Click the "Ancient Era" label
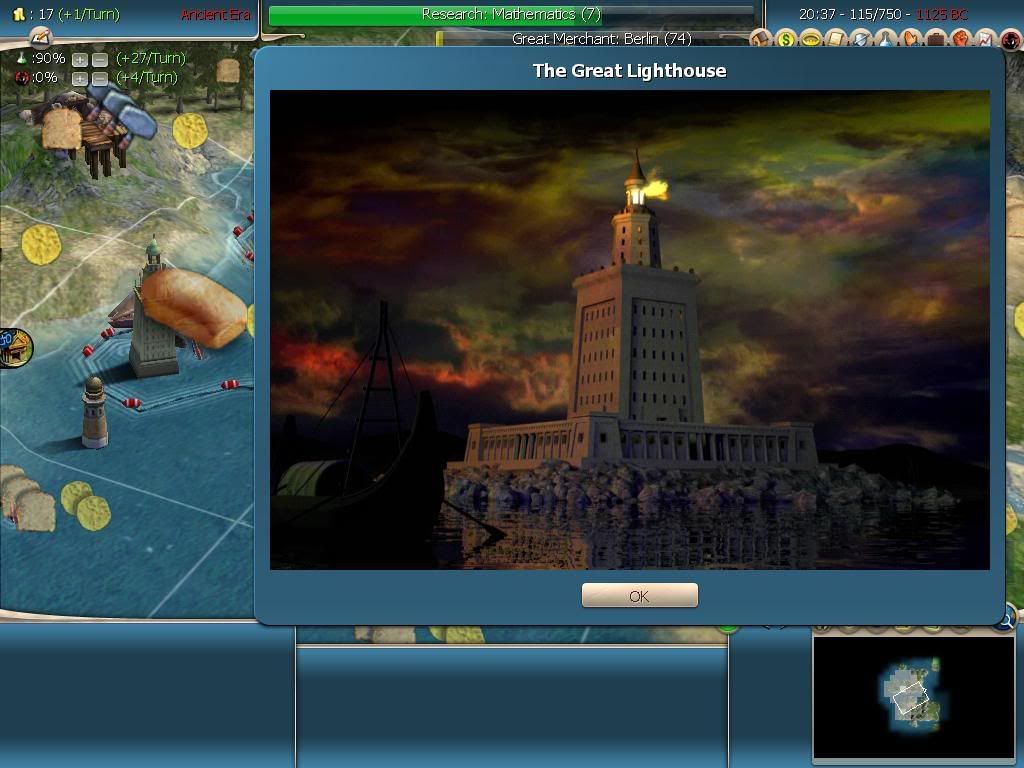Screen dimensions: 1024x768 [x=216, y=14]
